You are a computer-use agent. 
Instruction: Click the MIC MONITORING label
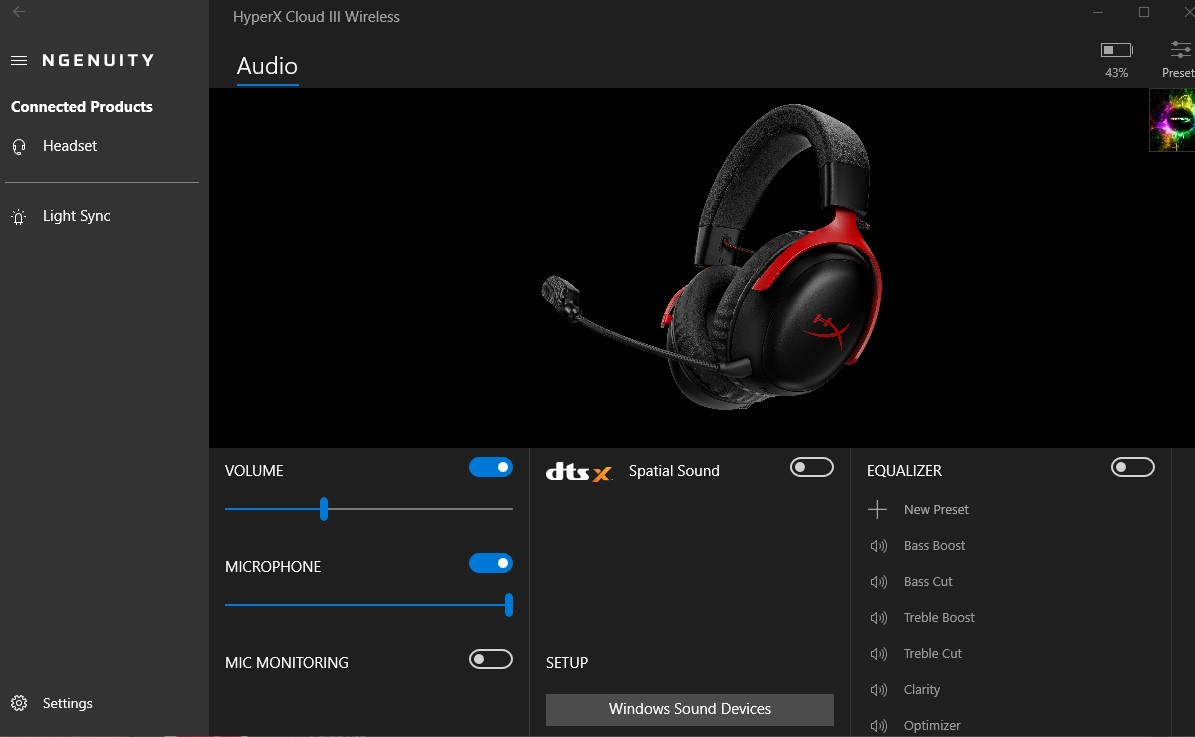pyautogui.click(x=287, y=663)
